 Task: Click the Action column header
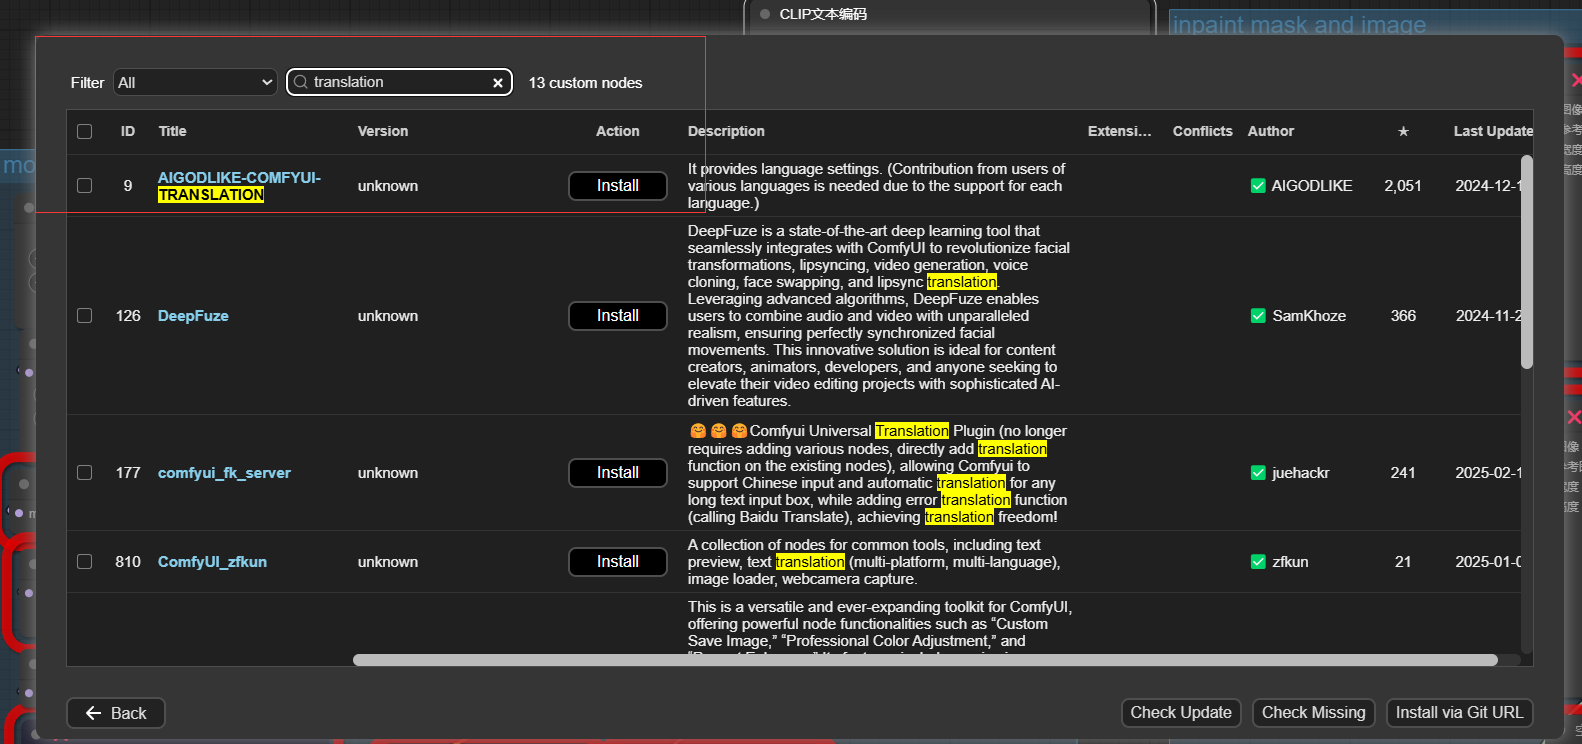pos(618,131)
